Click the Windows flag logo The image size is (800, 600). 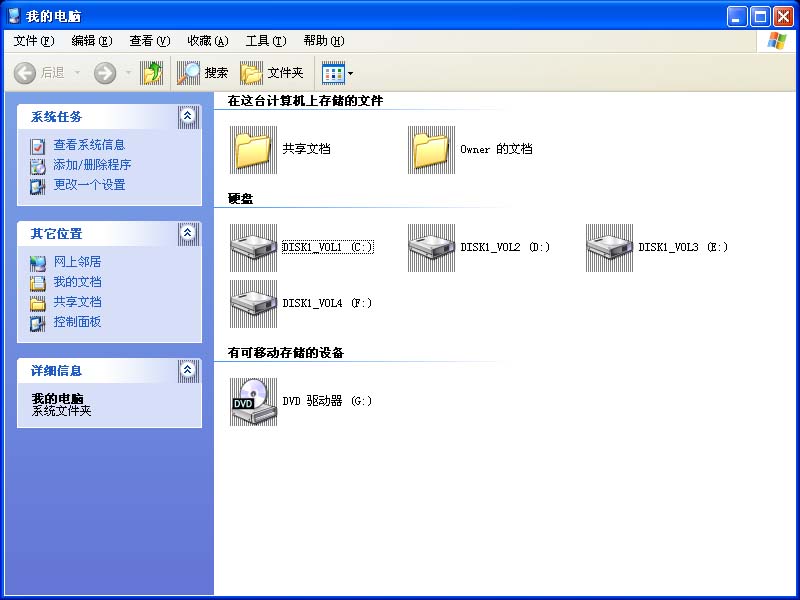pos(777,41)
